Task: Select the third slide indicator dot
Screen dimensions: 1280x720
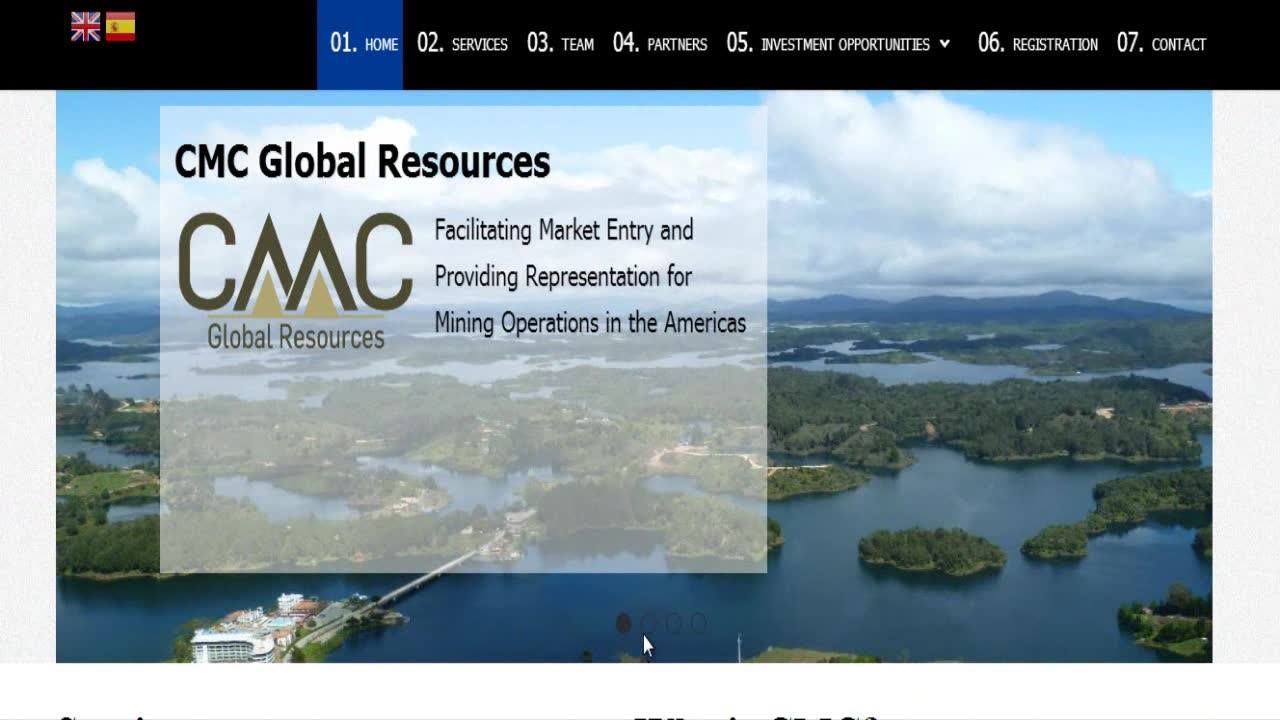Action: point(673,623)
